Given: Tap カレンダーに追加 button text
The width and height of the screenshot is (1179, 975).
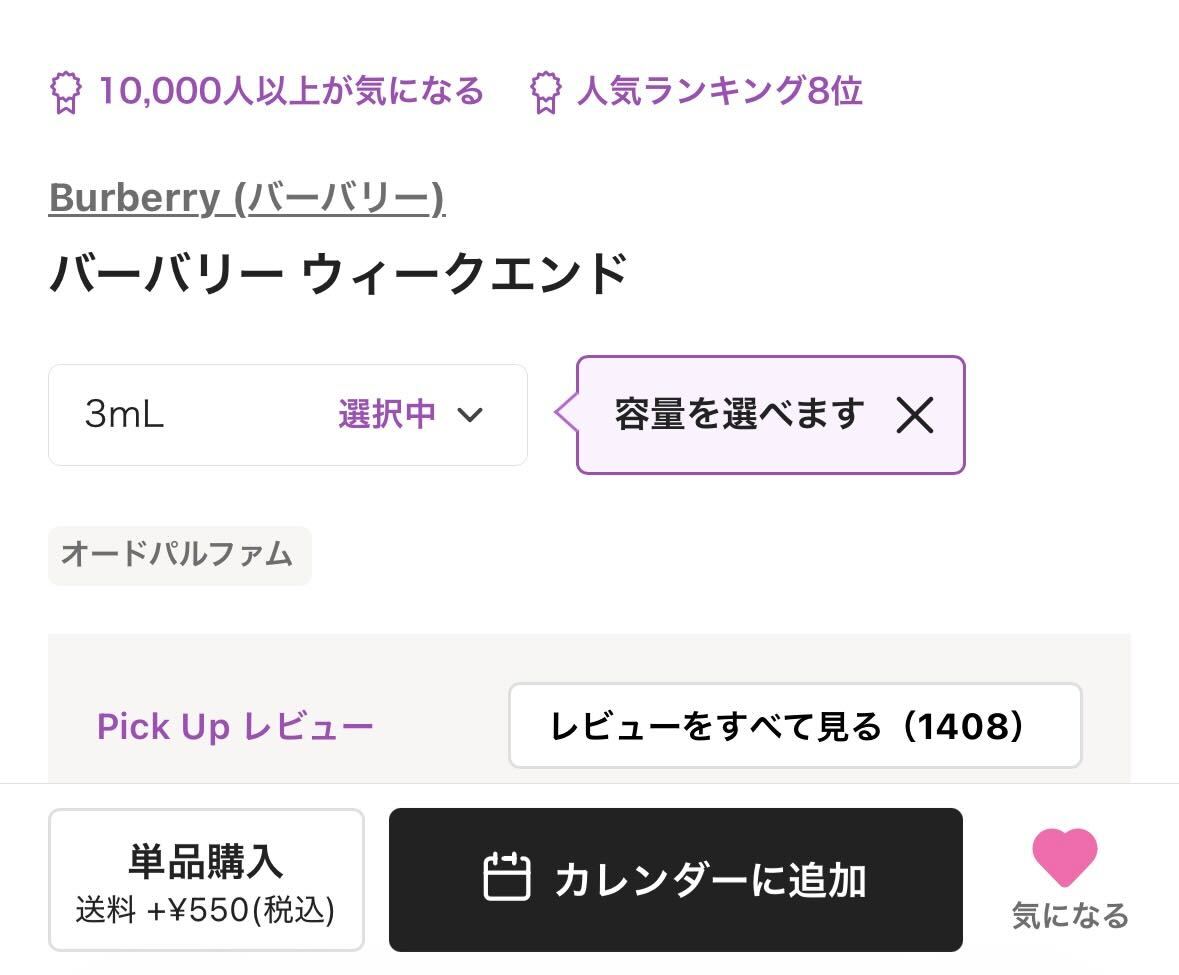Looking at the screenshot, I should pos(710,880).
